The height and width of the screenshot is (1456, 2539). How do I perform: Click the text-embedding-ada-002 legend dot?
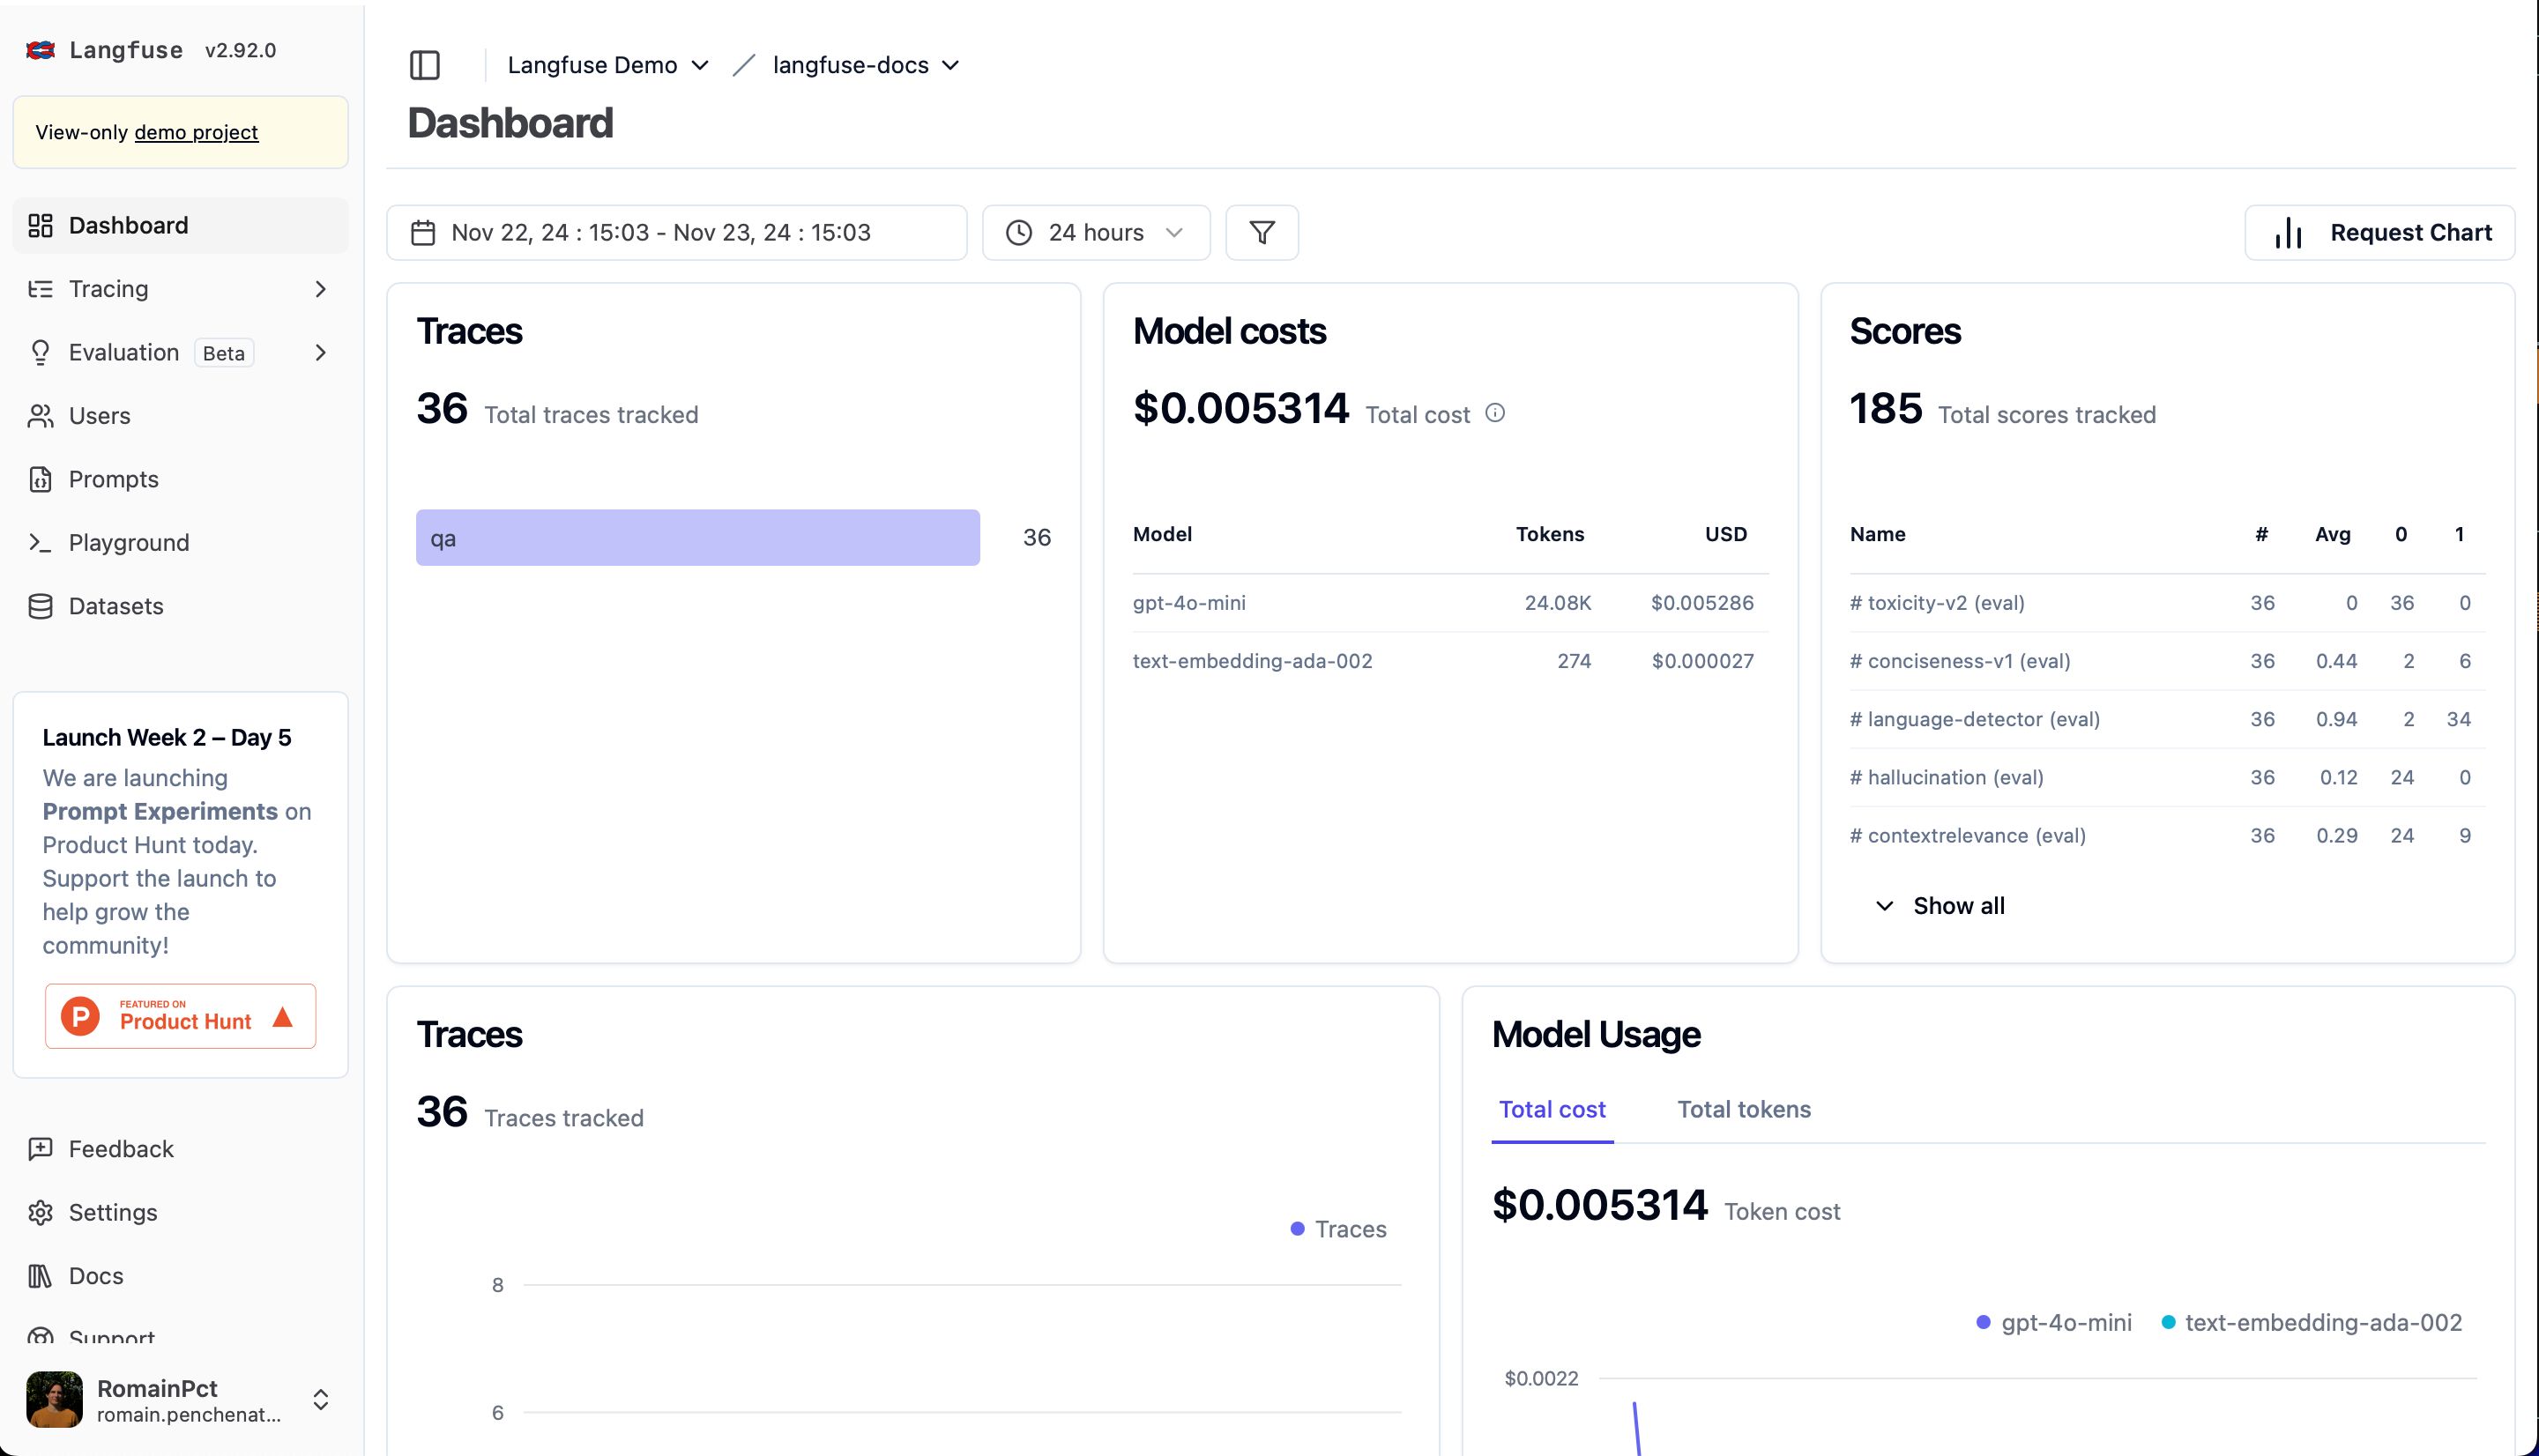pyautogui.click(x=2168, y=1322)
